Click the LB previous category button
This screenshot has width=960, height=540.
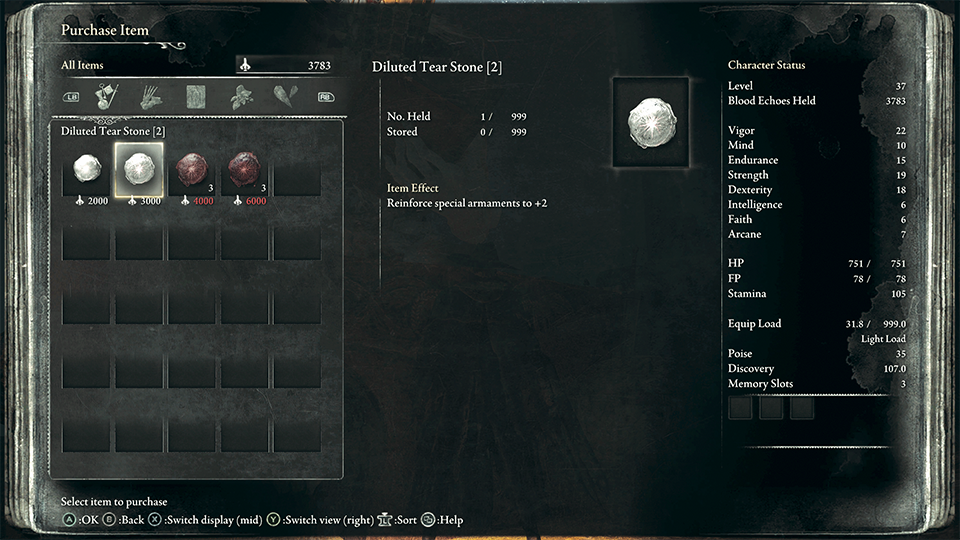pyautogui.click(x=71, y=97)
